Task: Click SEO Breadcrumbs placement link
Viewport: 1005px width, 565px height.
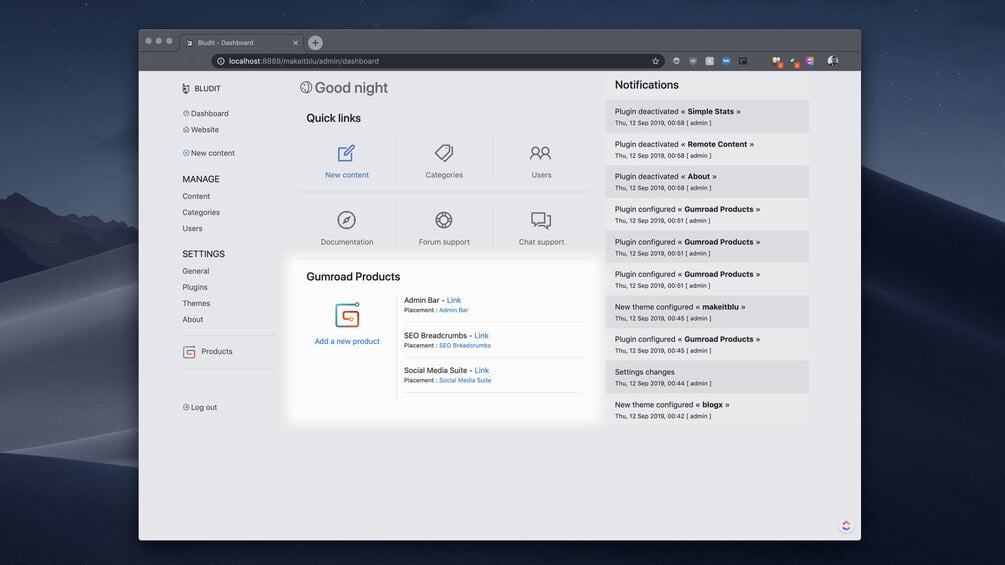Action: tap(465, 345)
